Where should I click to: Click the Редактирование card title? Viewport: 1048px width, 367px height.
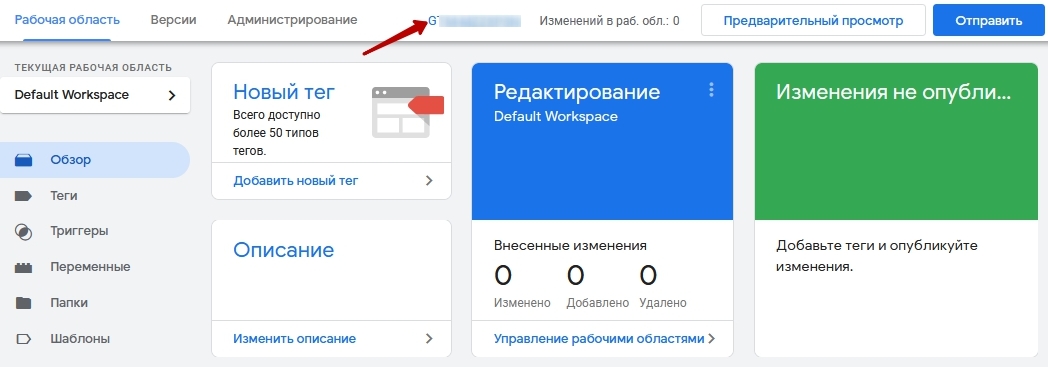coord(577,92)
